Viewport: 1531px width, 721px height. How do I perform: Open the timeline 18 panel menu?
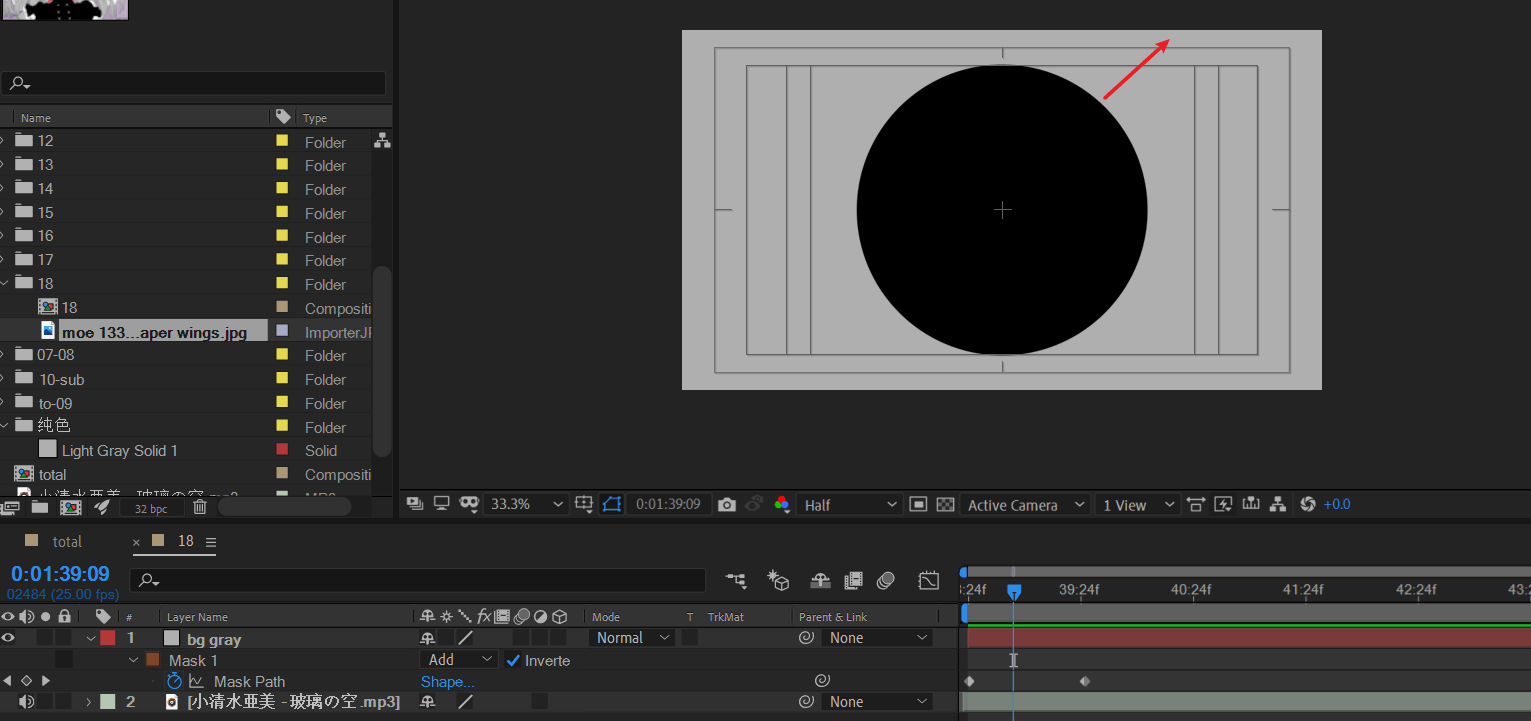tap(211, 541)
